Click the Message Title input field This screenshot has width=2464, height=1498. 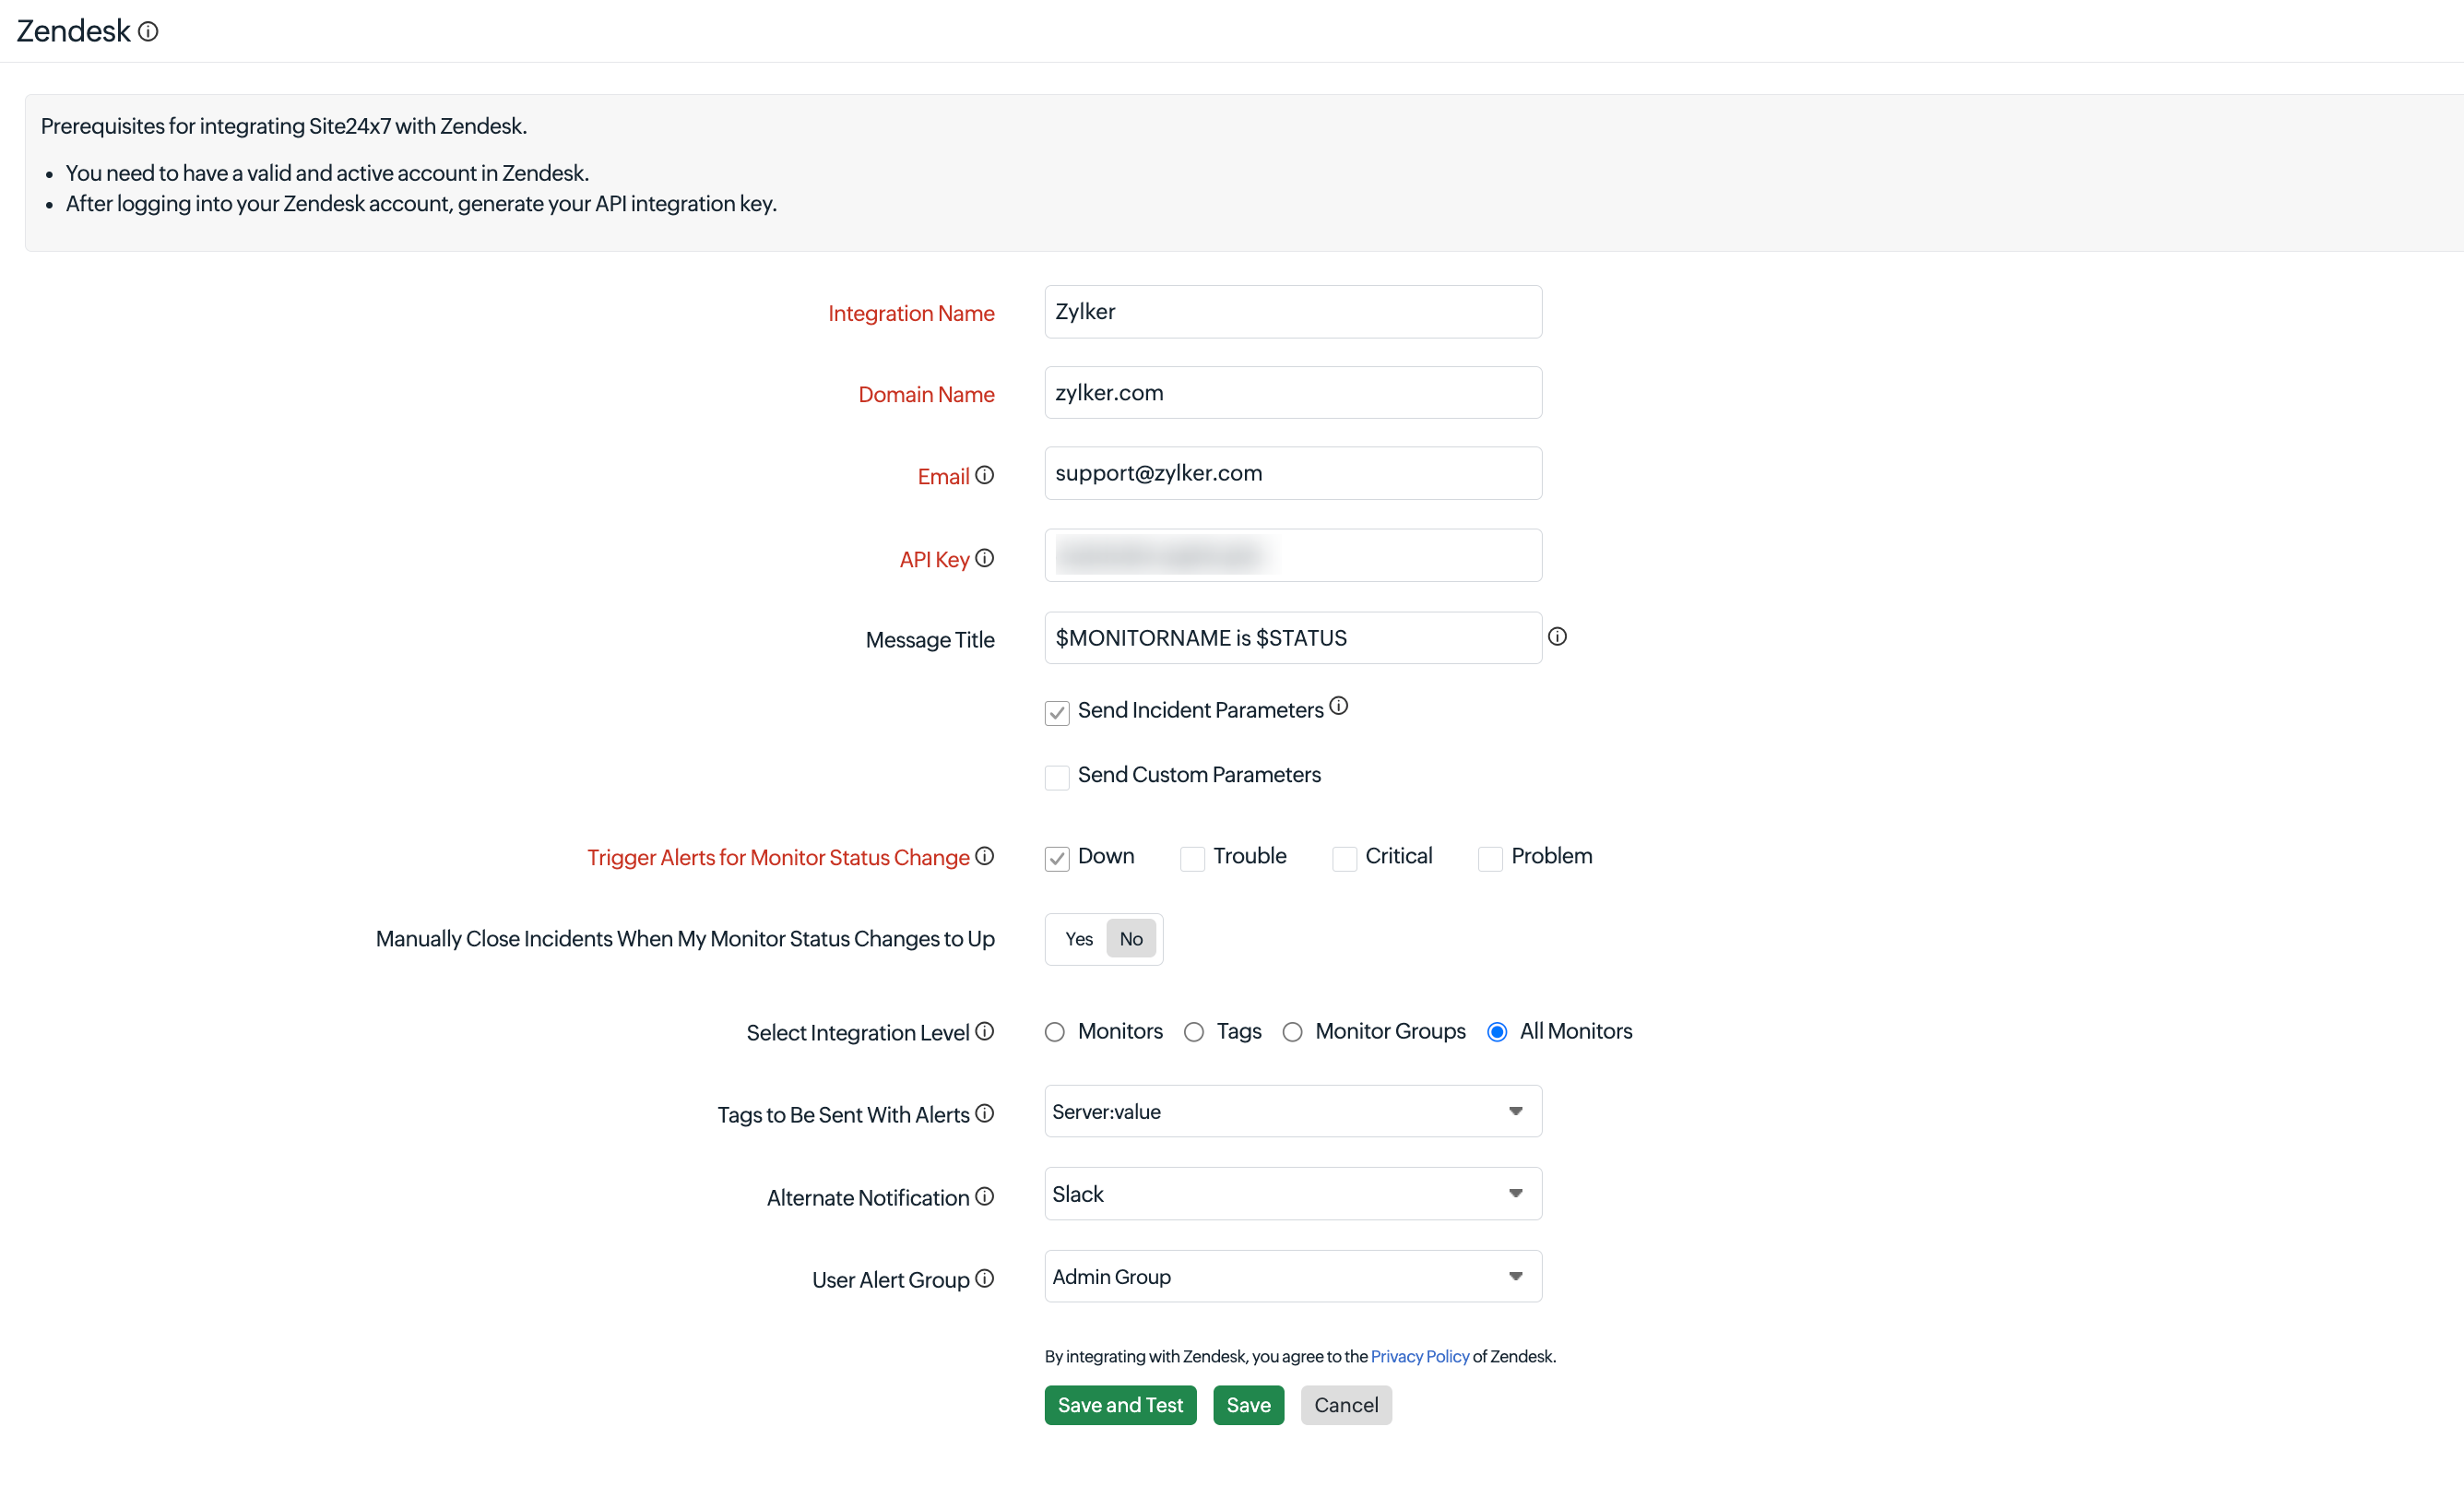point(1293,638)
